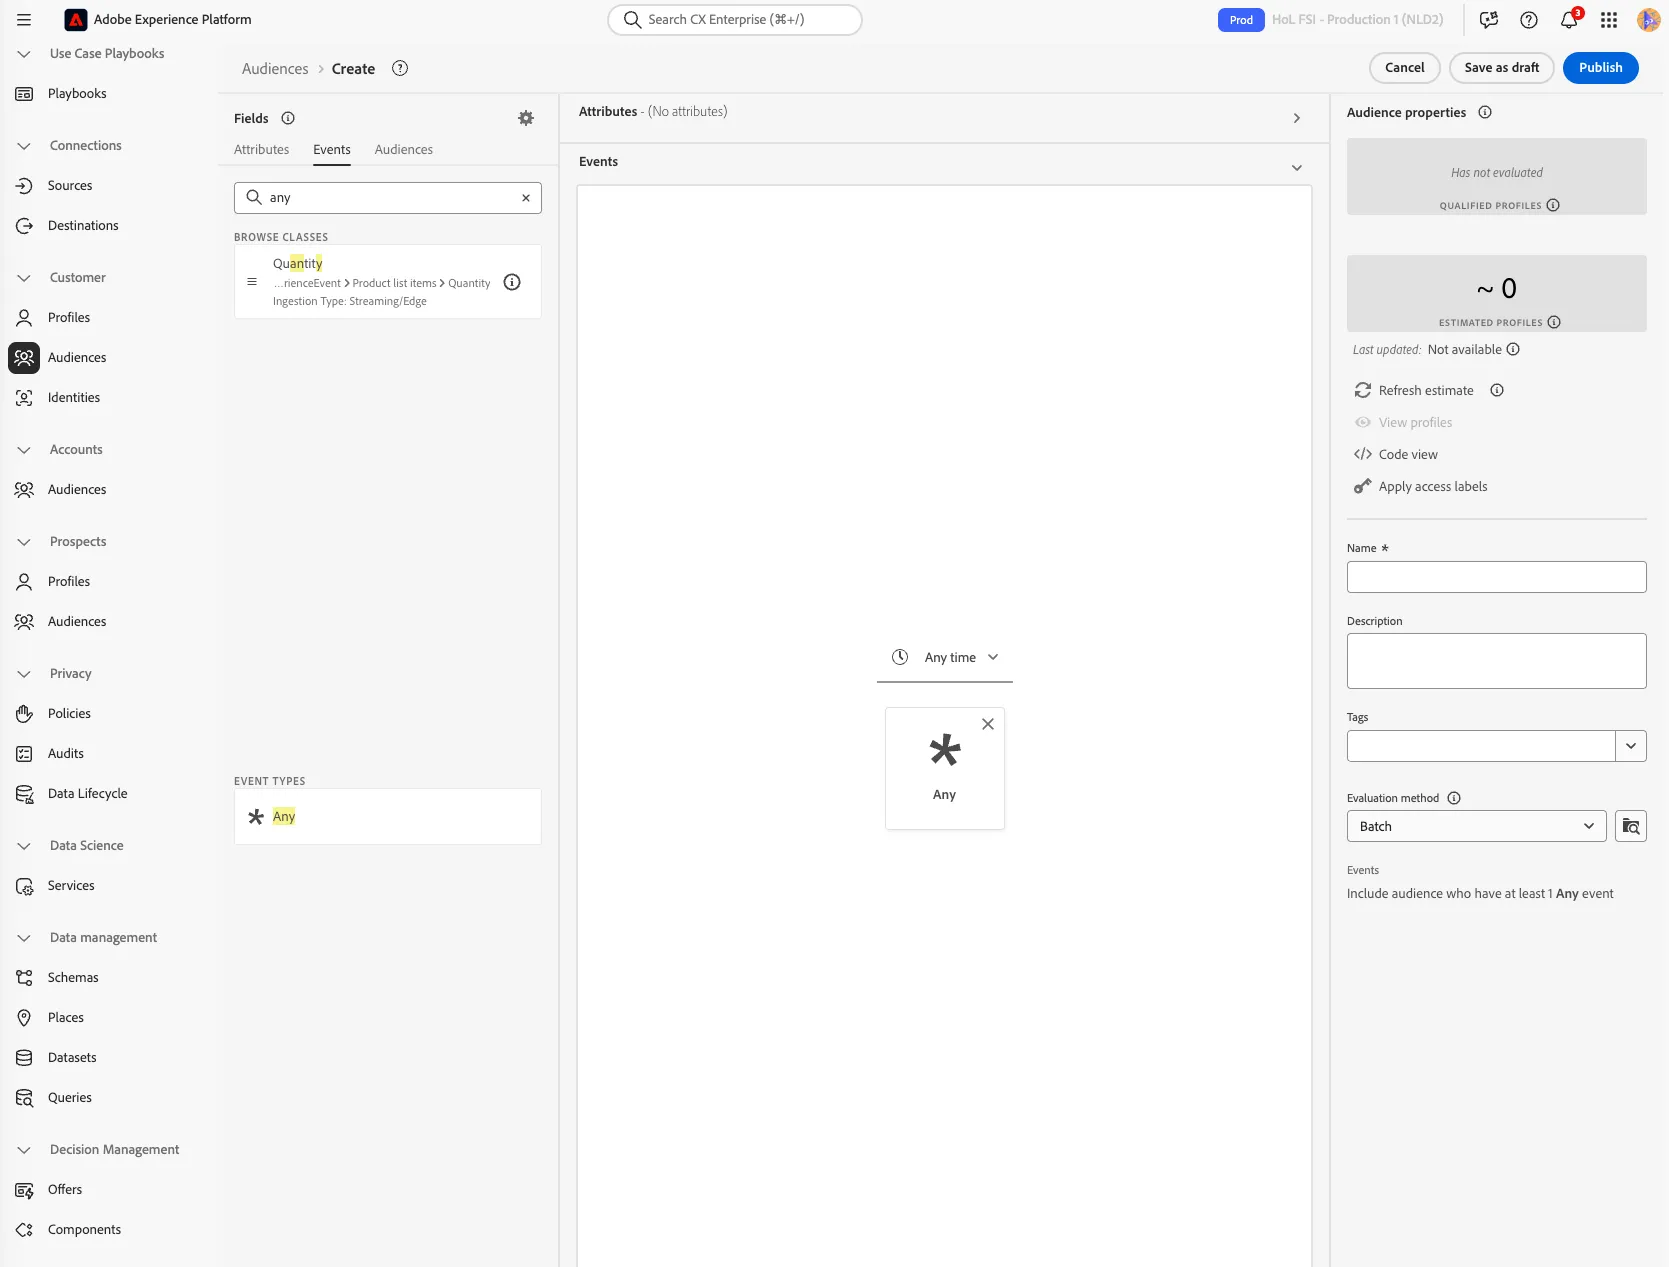This screenshot has width=1669, height=1267.
Task: Click the audience Name field
Action: coord(1497,577)
